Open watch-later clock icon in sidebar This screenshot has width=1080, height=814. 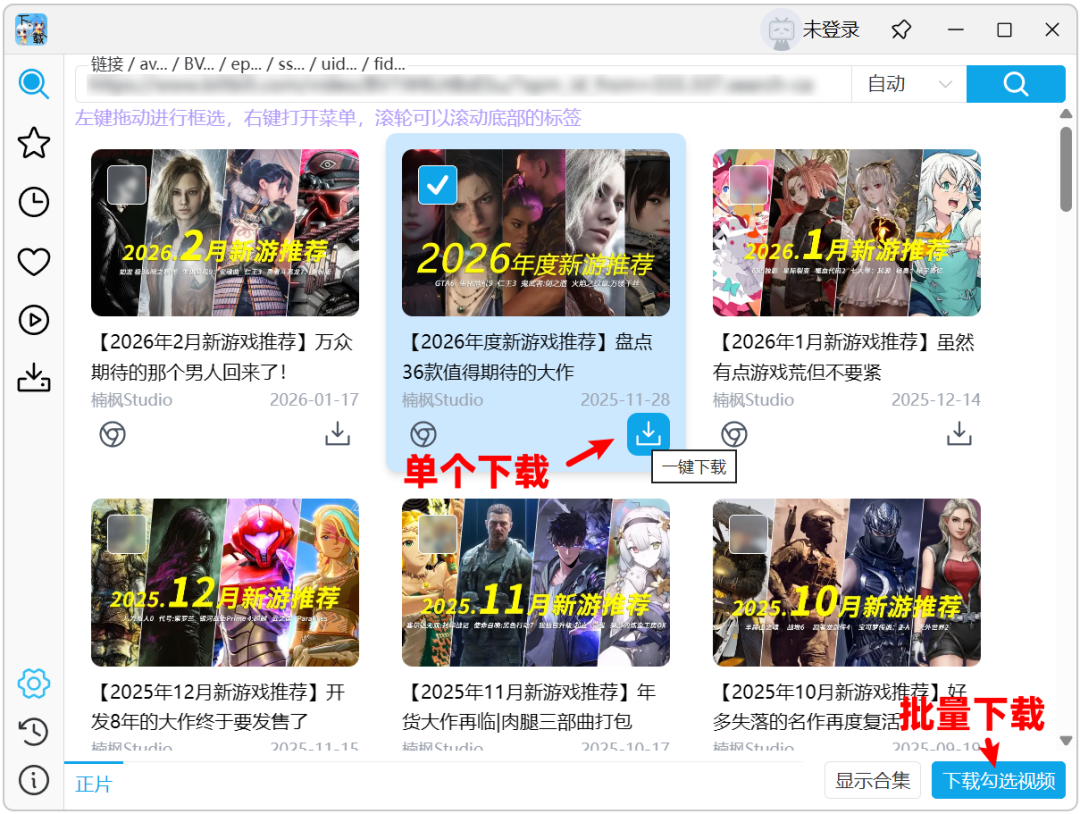coord(33,202)
